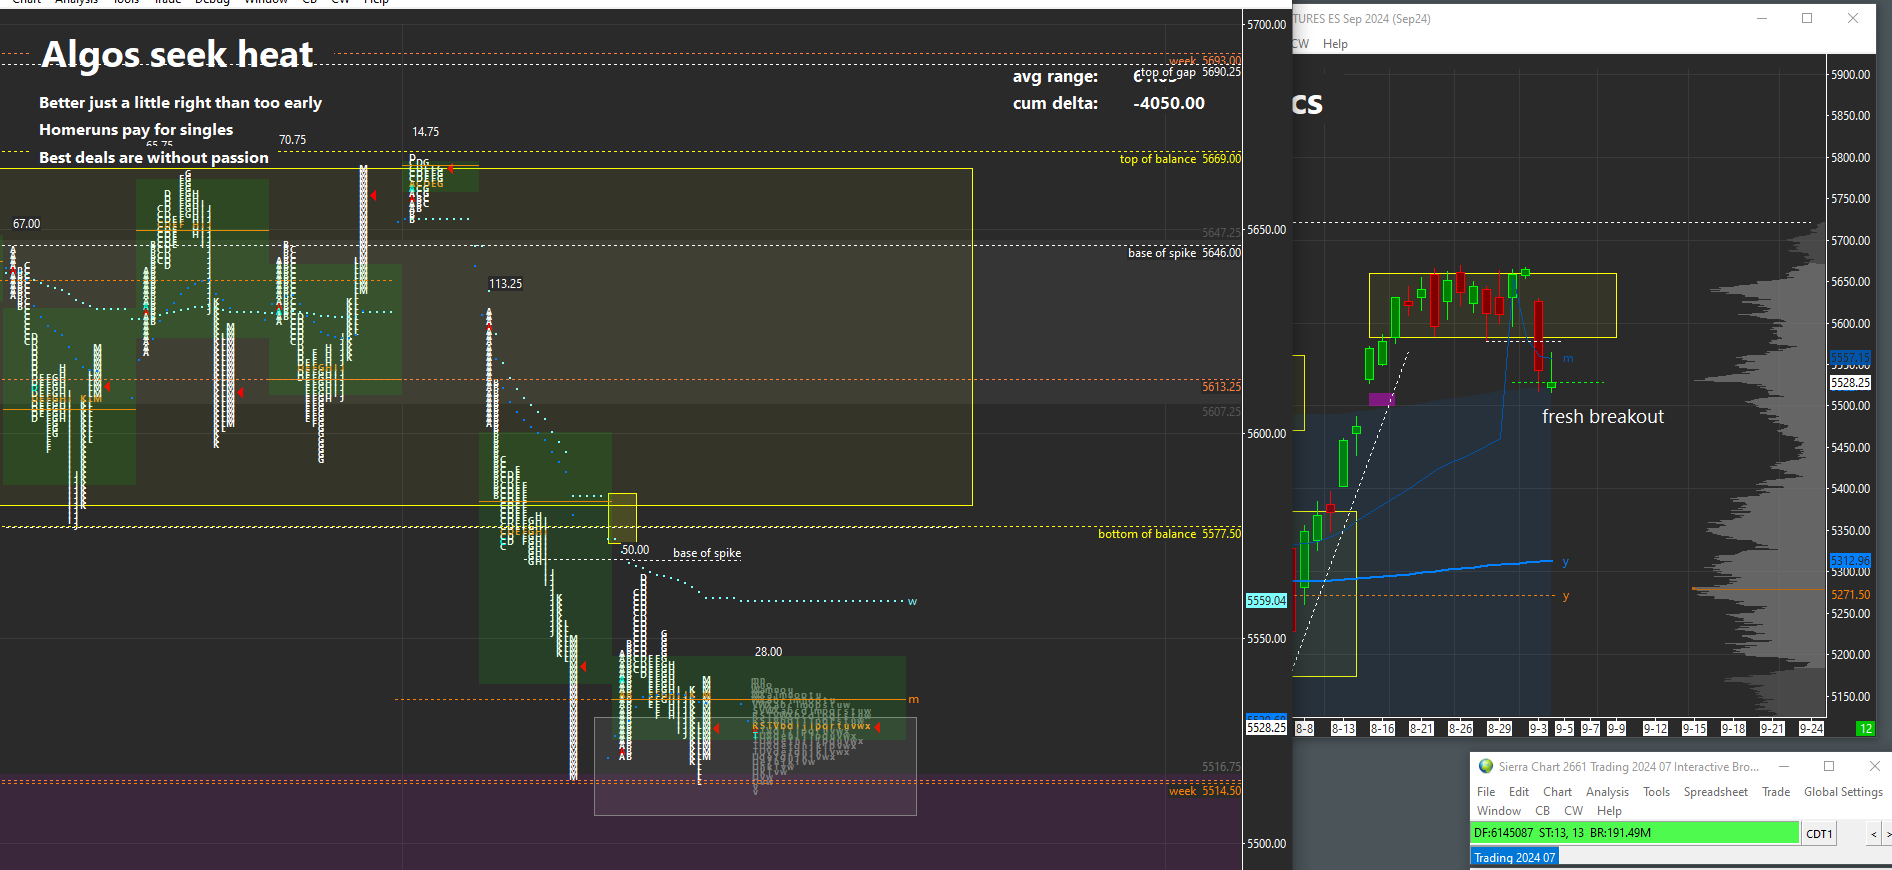The image size is (1892, 870).
Task: Open the Analysis menu in Sierra Chart window
Action: pos(1607,792)
